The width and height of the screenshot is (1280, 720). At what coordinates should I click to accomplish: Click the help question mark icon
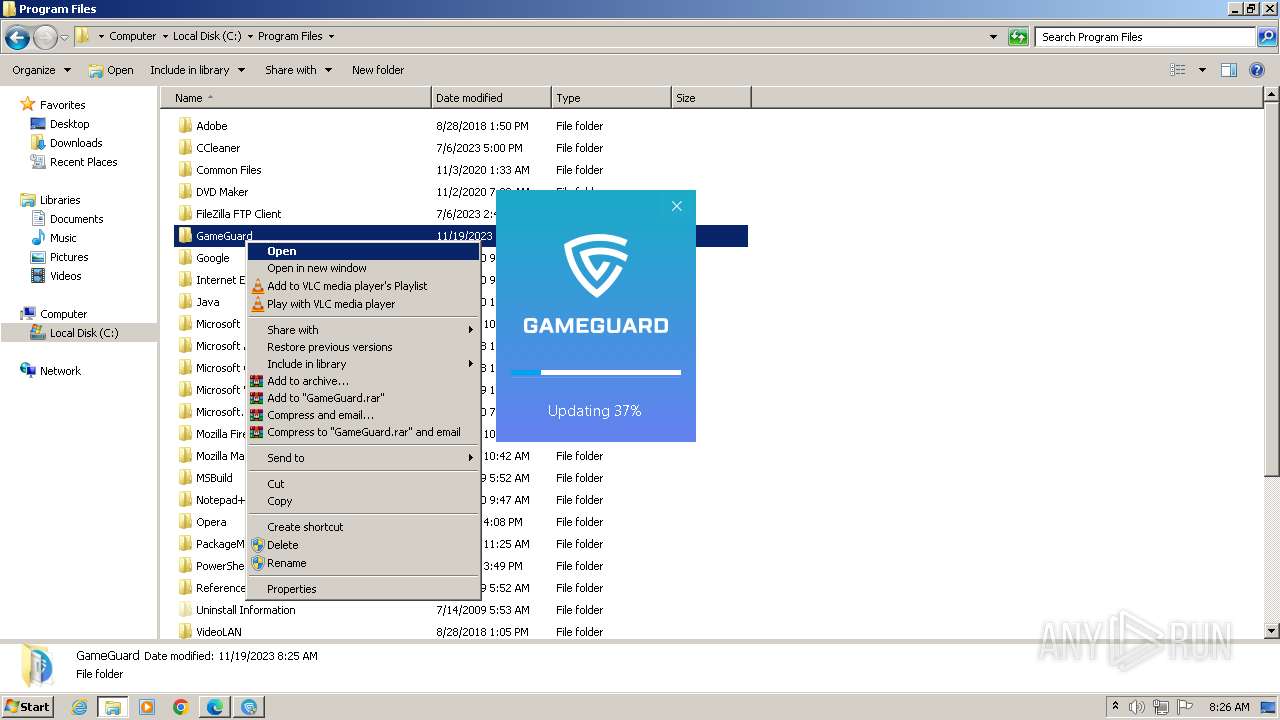pyautogui.click(x=1258, y=70)
